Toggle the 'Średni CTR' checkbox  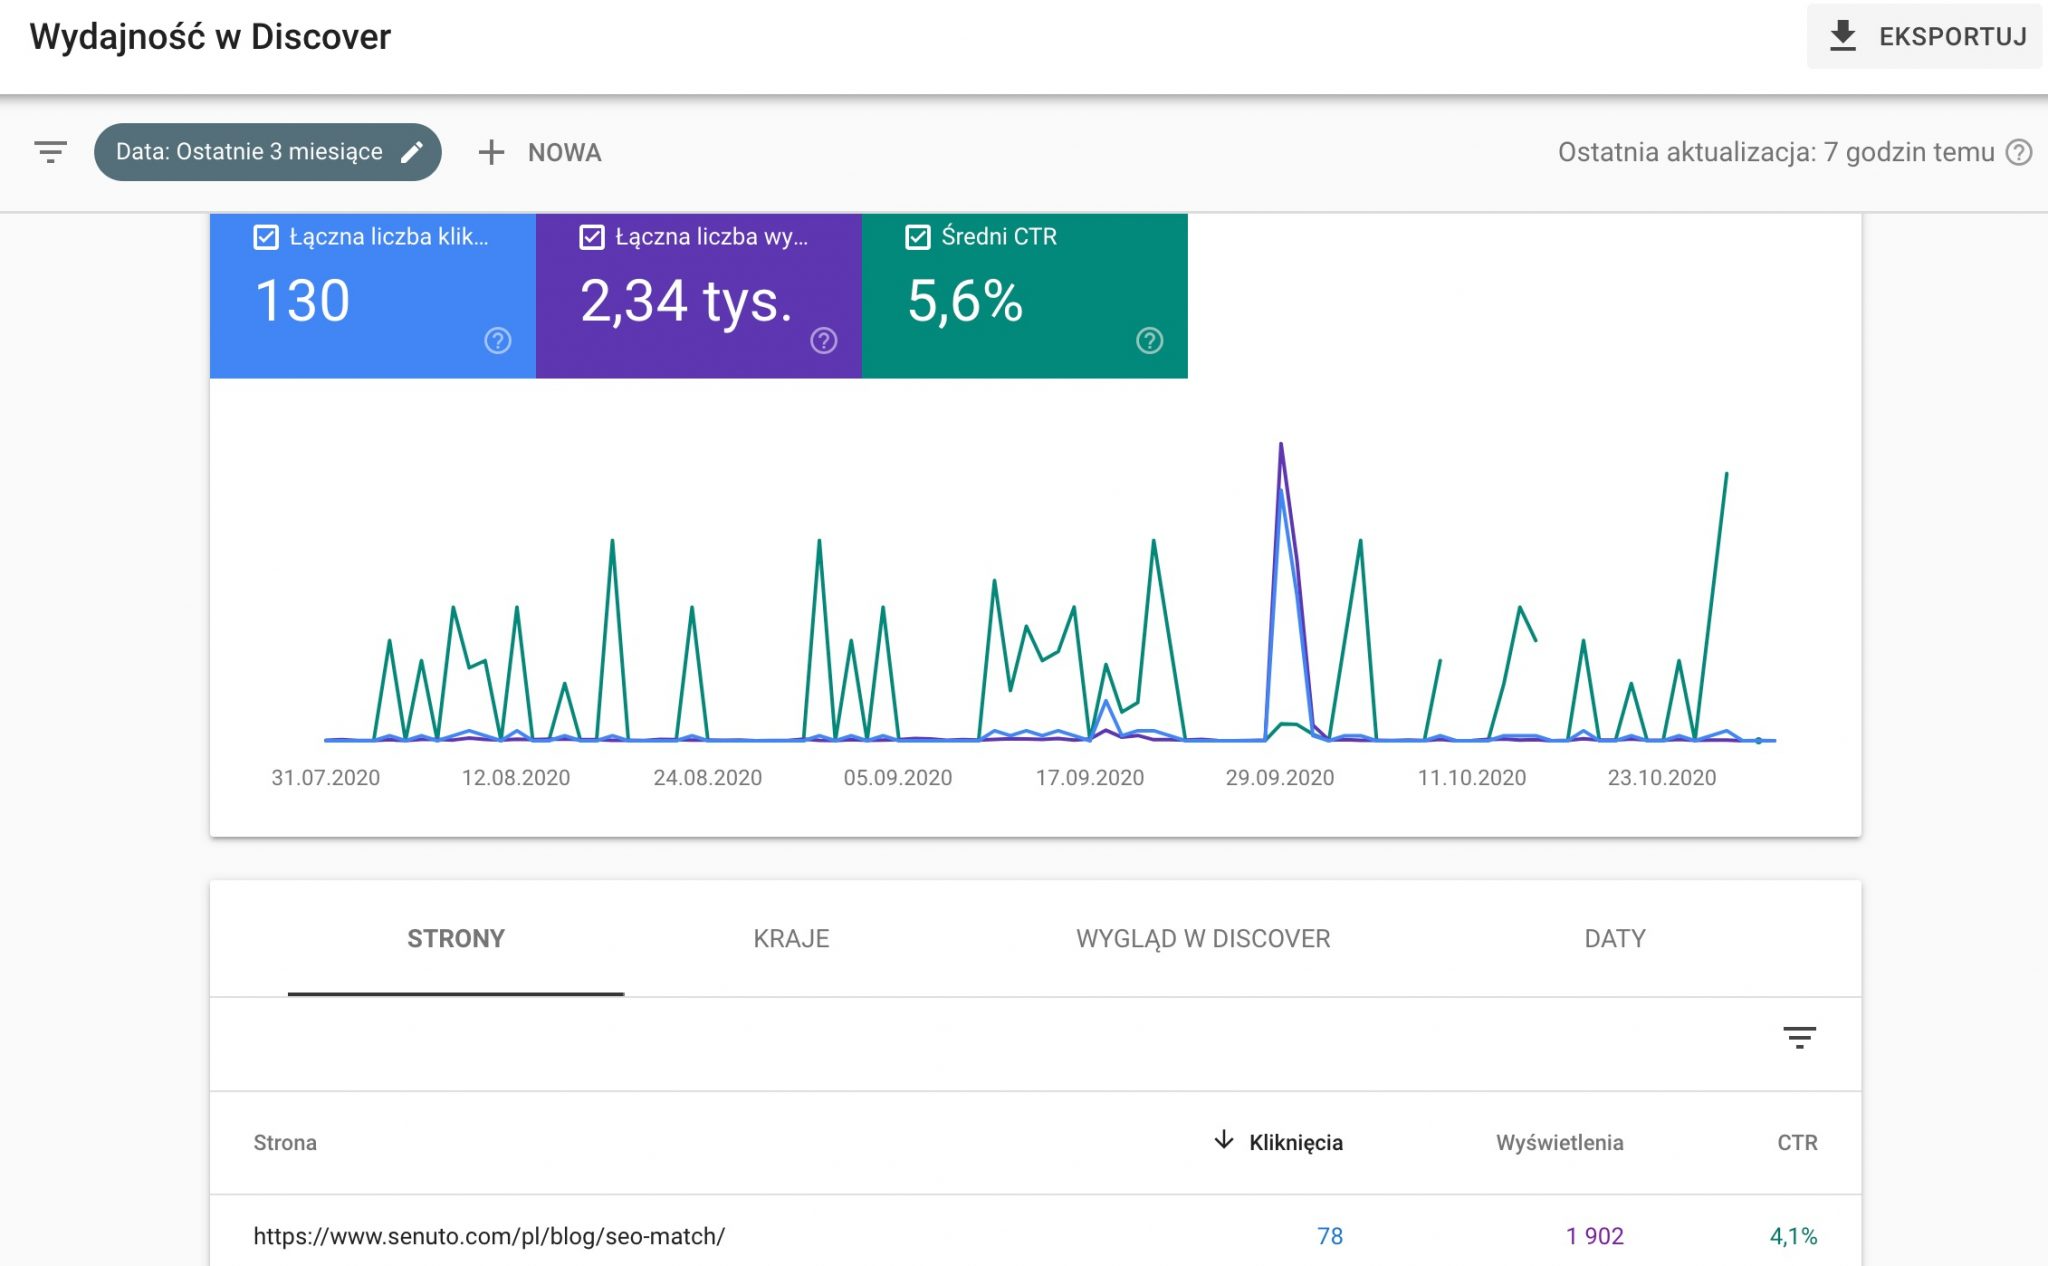point(918,237)
